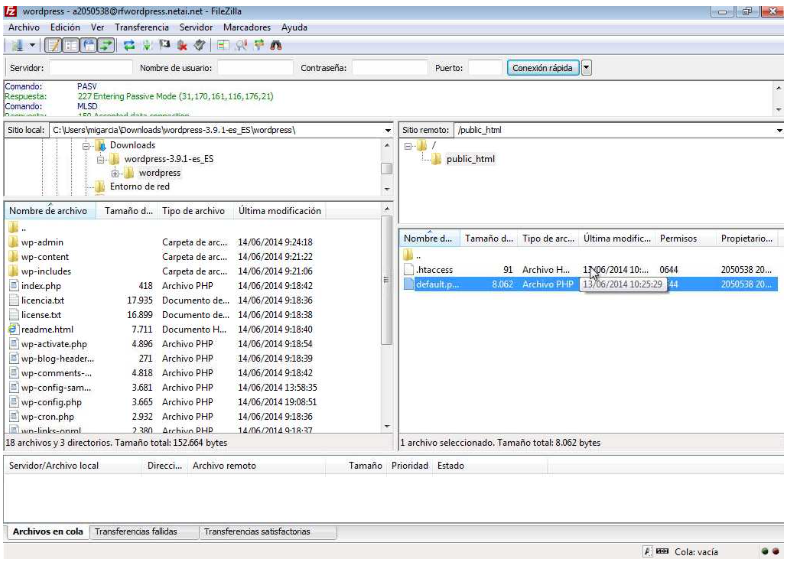Toggle the local directory tree display
This screenshot has width=792, height=569.
[x=71, y=45]
